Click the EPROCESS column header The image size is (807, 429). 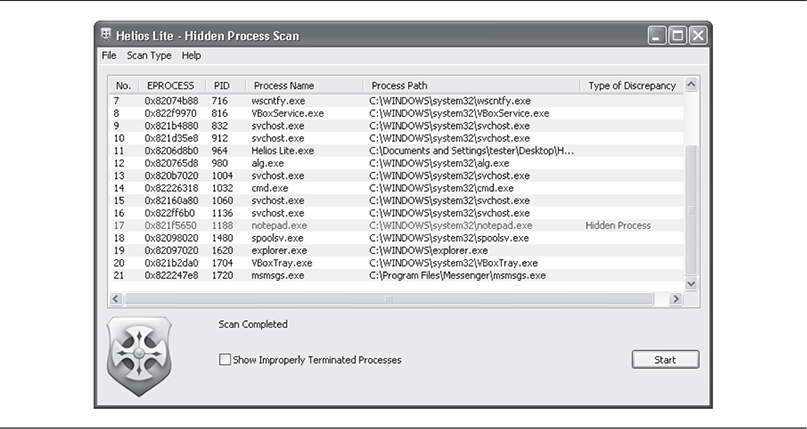(170, 86)
